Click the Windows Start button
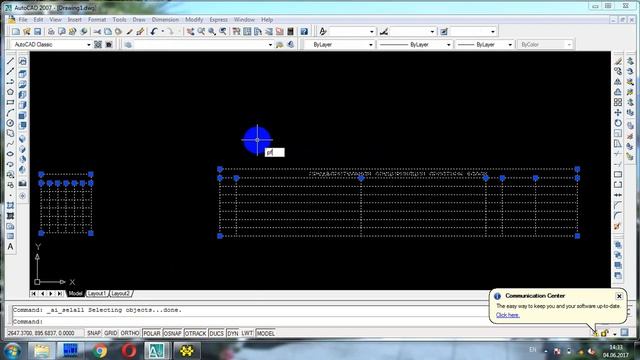 click(x=13, y=351)
